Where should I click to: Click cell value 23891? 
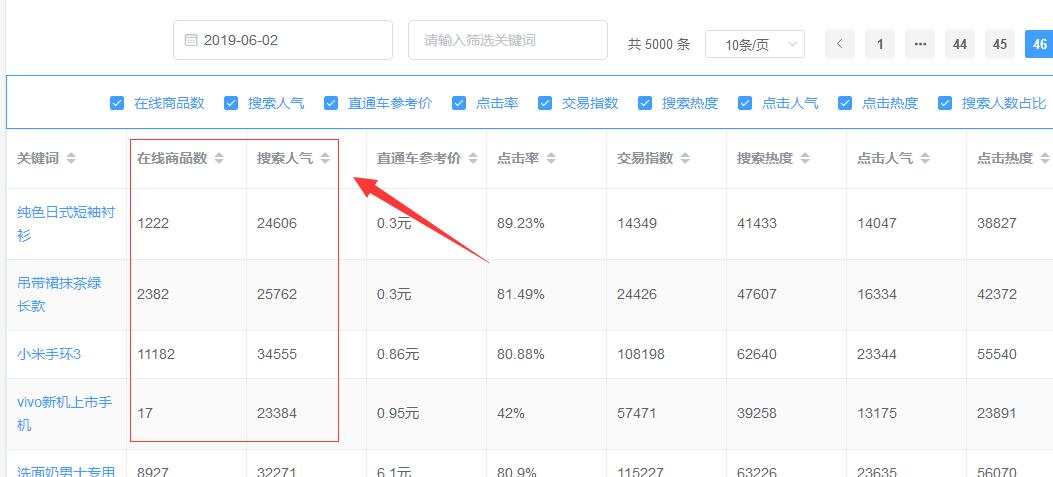pyautogui.click(x=997, y=413)
